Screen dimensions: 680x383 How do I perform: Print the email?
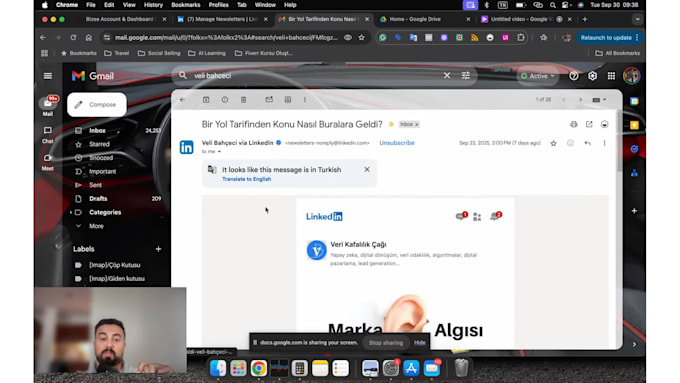point(574,124)
